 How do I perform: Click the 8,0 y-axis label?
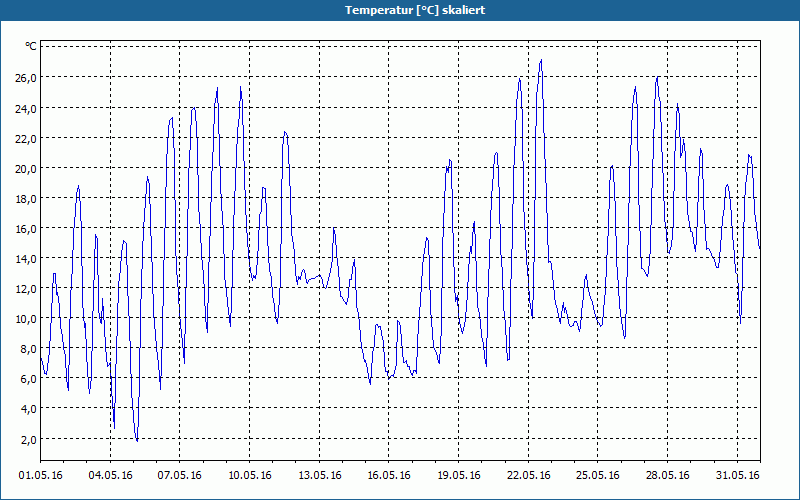(x=28, y=348)
